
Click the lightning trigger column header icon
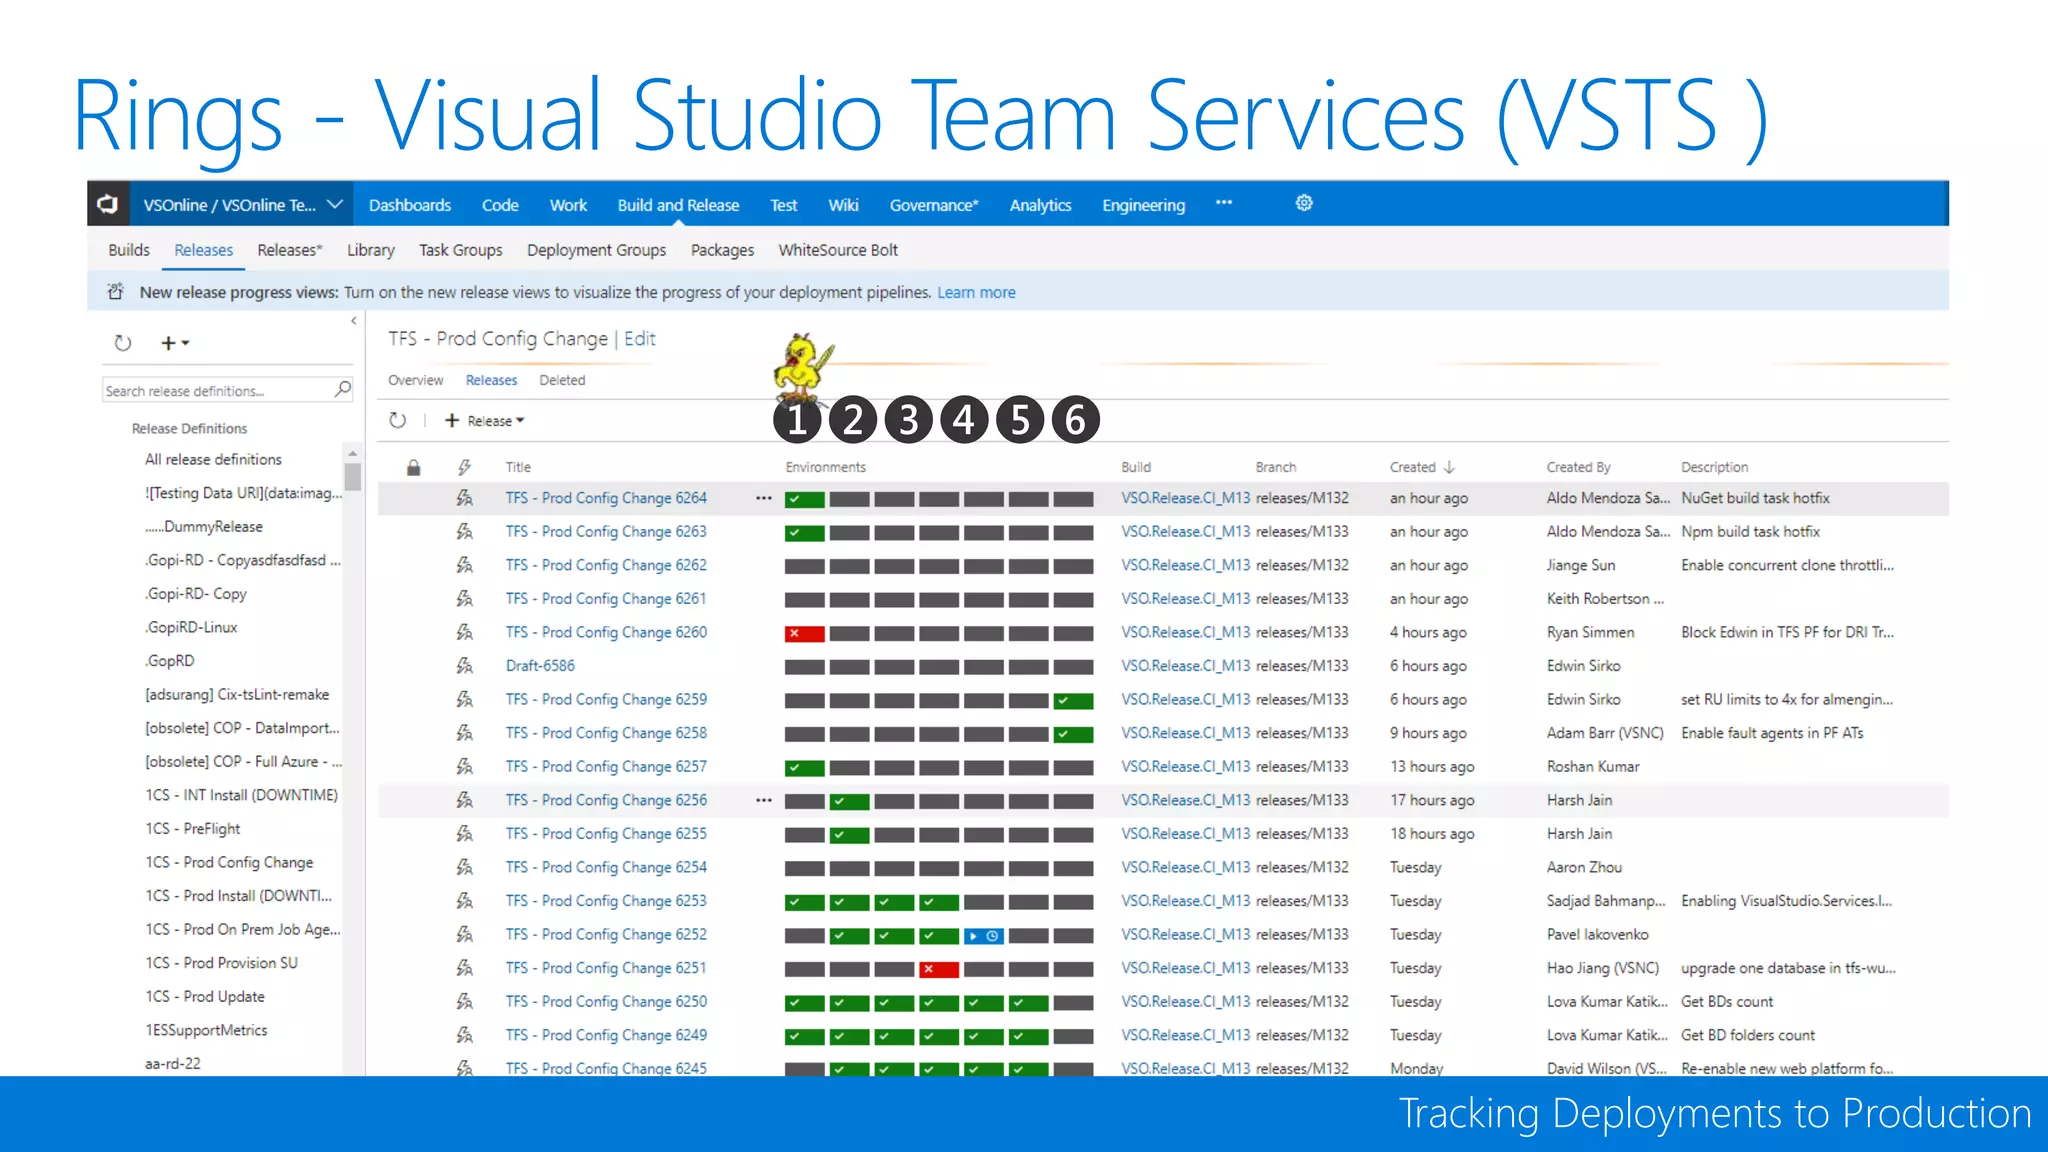[464, 467]
